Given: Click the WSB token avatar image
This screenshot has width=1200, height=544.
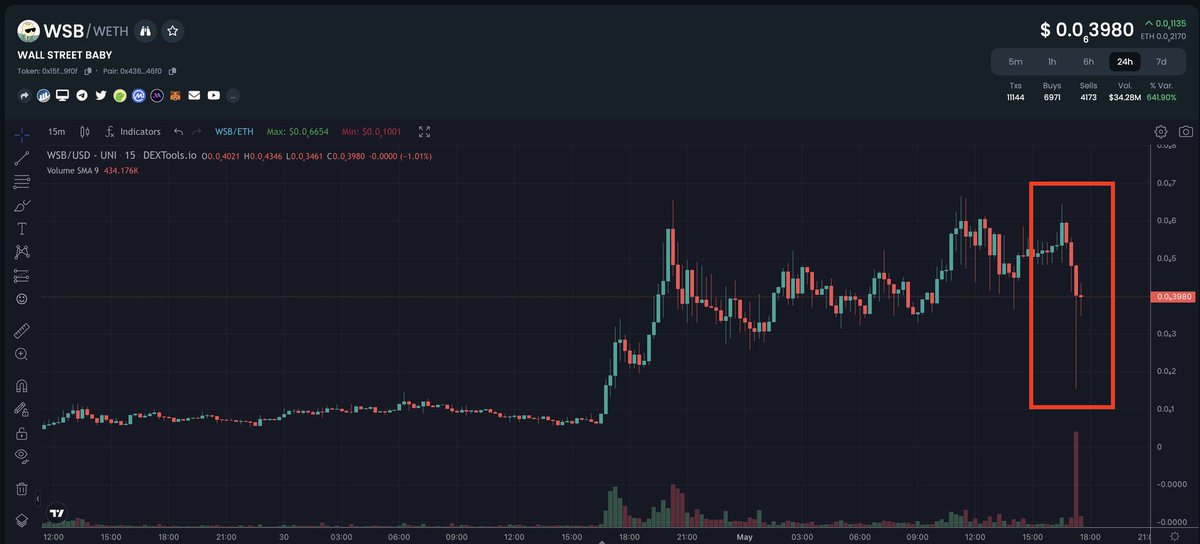Looking at the screenshot, I should pos(29,31).
